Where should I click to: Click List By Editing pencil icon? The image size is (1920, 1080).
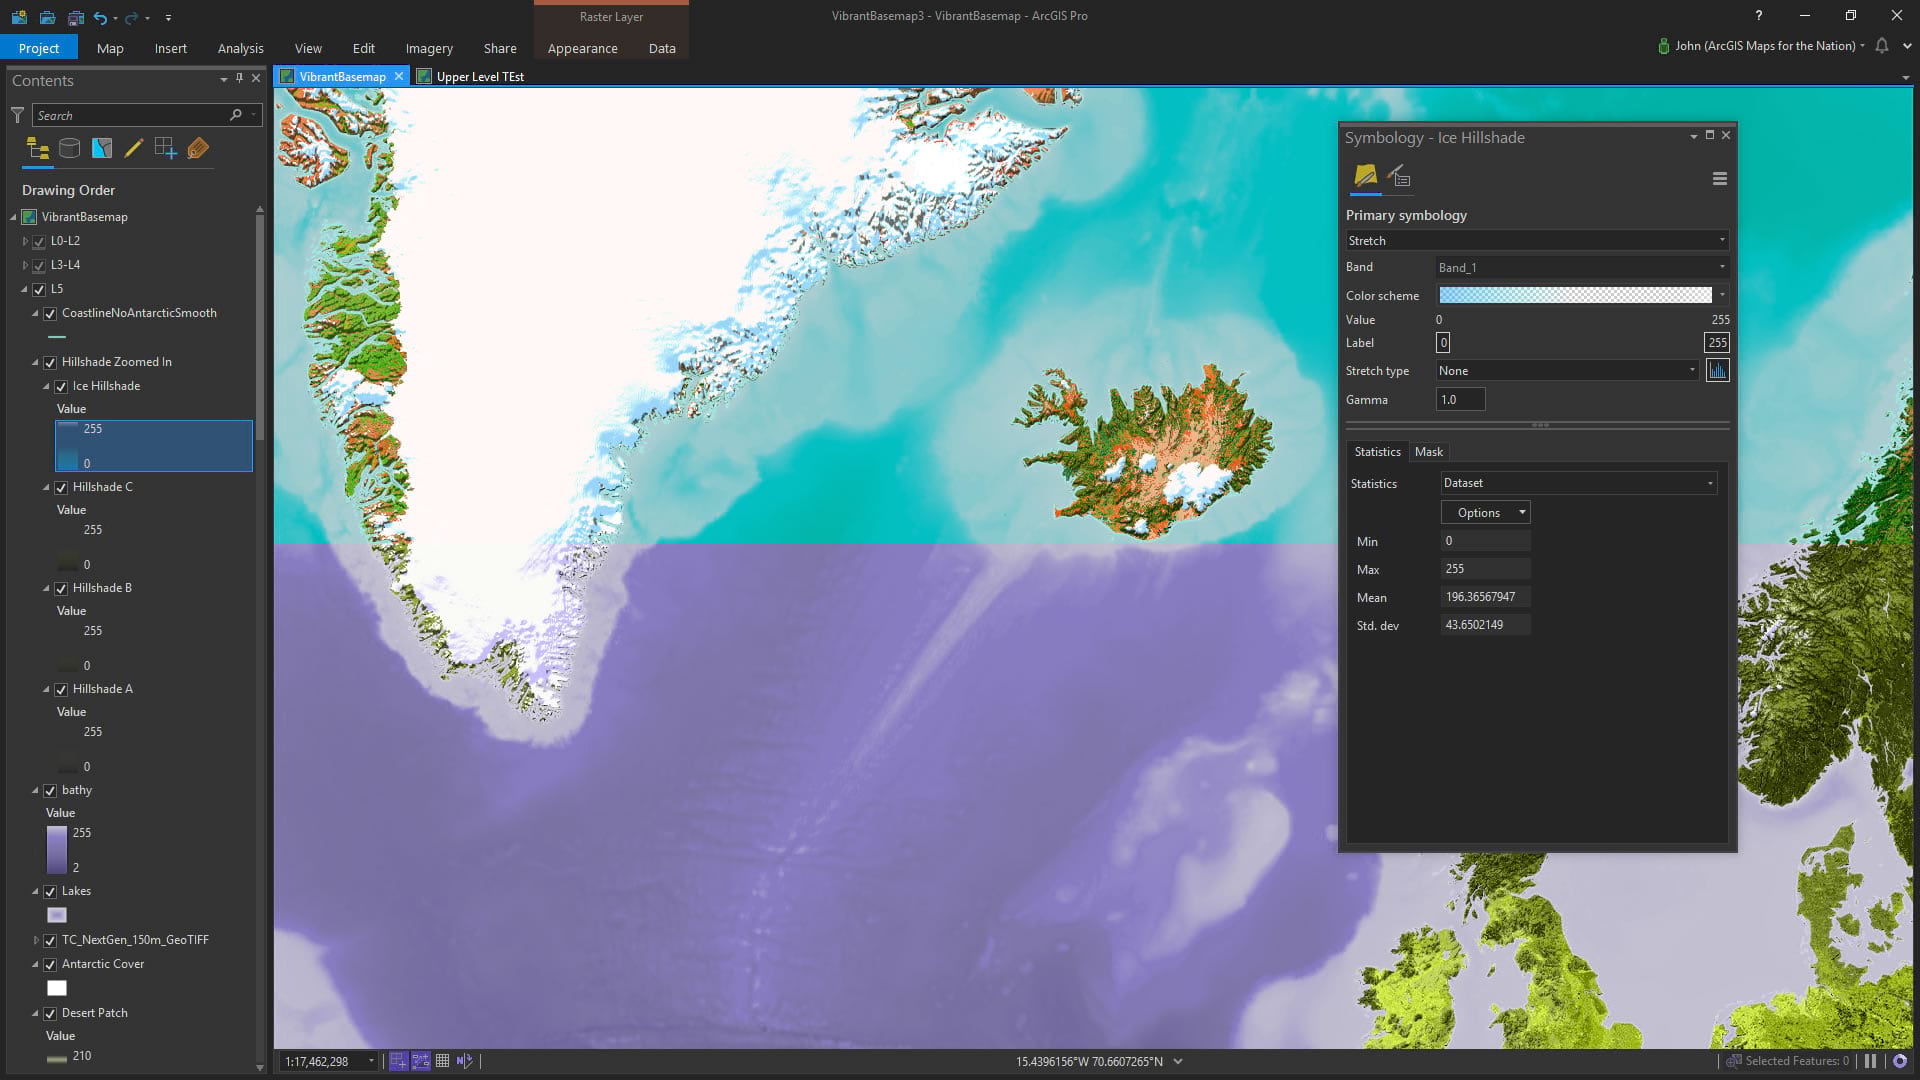pyautogui.click(x=134, y=149)
